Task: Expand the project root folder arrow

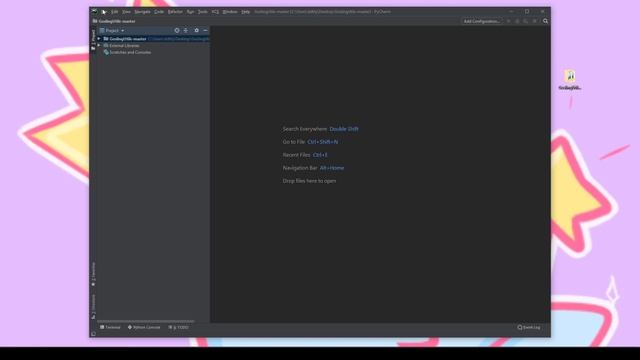Action: tap(99, 39)
